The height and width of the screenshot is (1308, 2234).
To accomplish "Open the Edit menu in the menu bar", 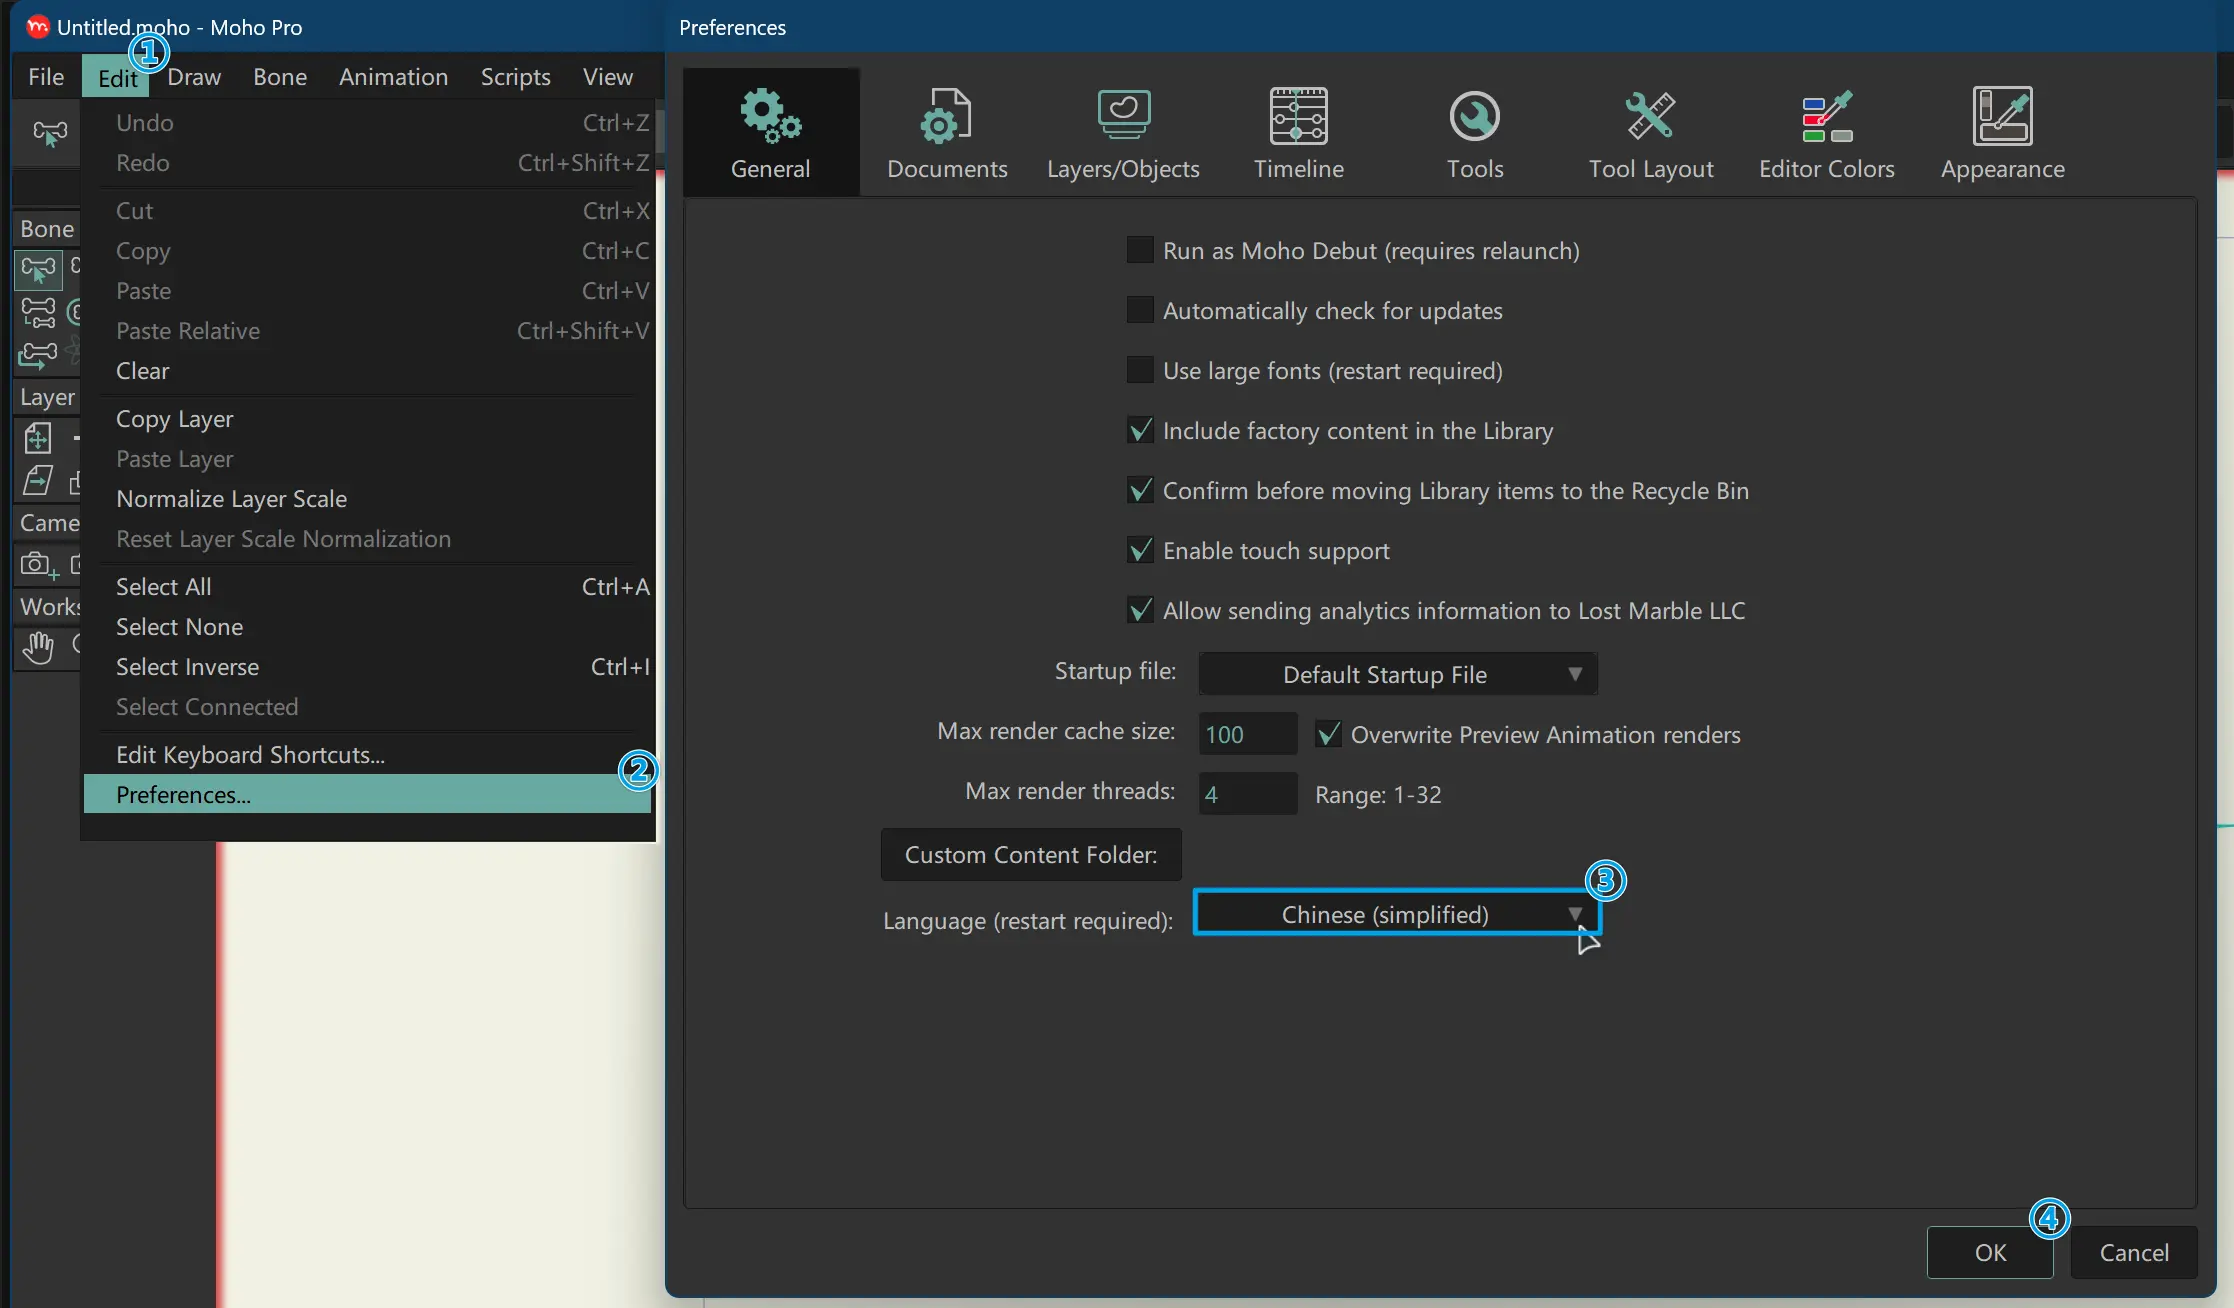I will coord(117,75).
